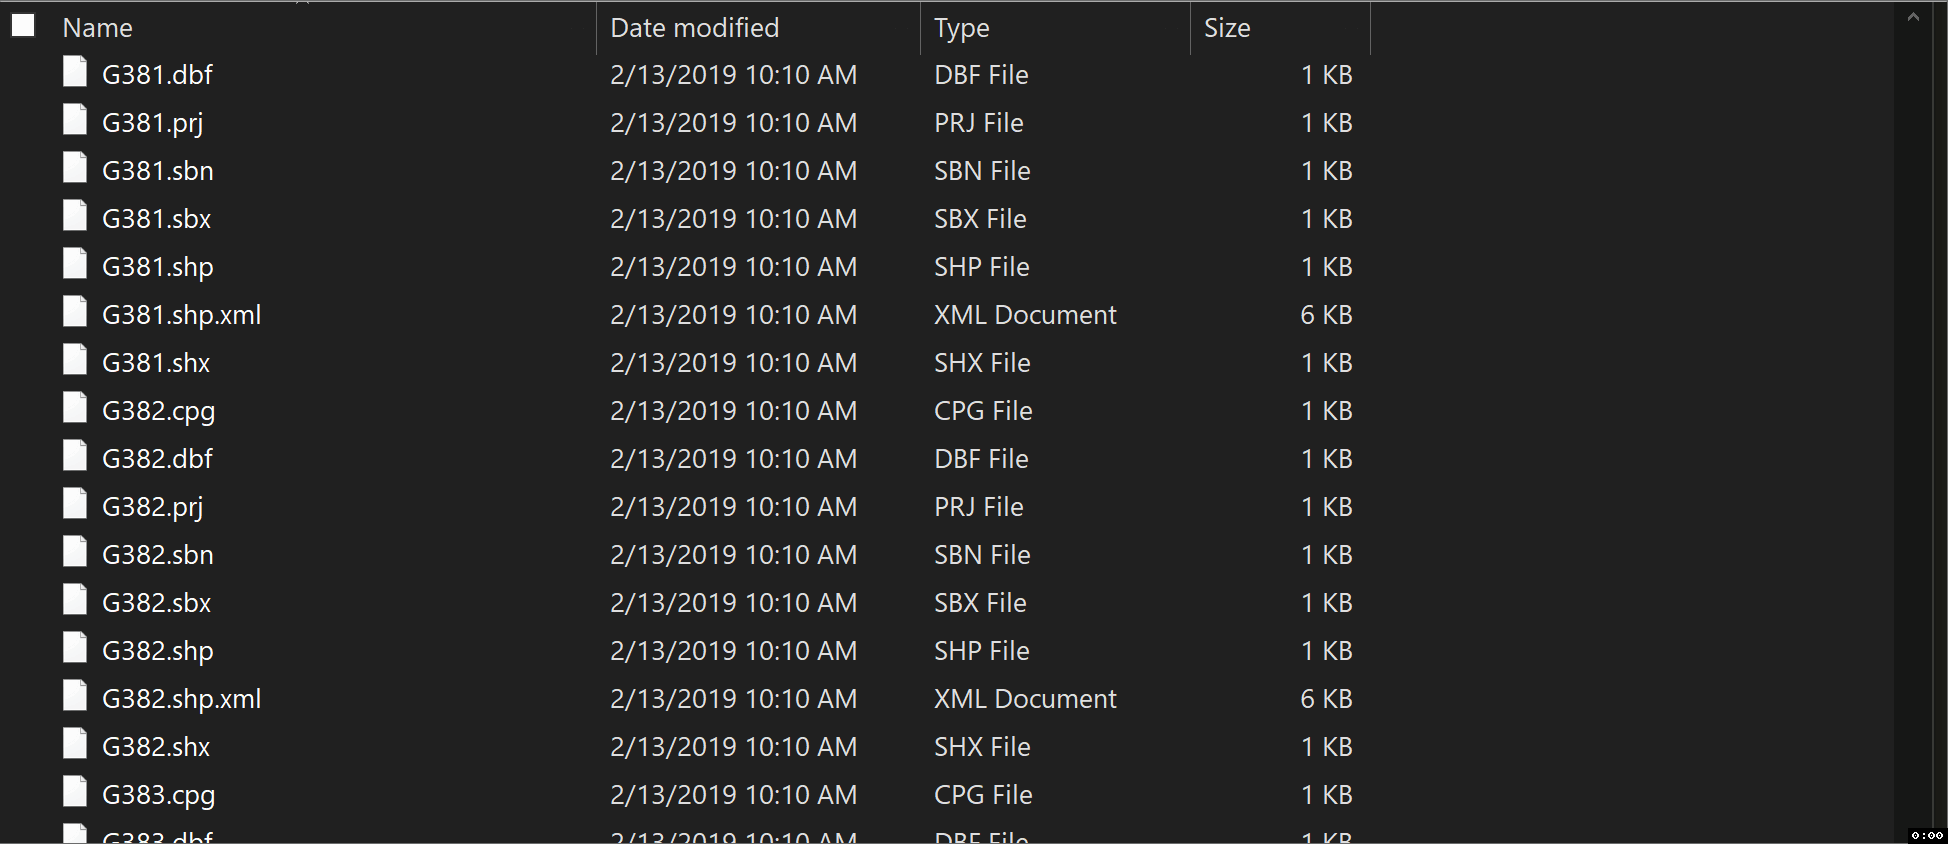This screenshot has width=1948, height=844.
Task: Select the G382.cpg file icon
Action: pos(75,408)
